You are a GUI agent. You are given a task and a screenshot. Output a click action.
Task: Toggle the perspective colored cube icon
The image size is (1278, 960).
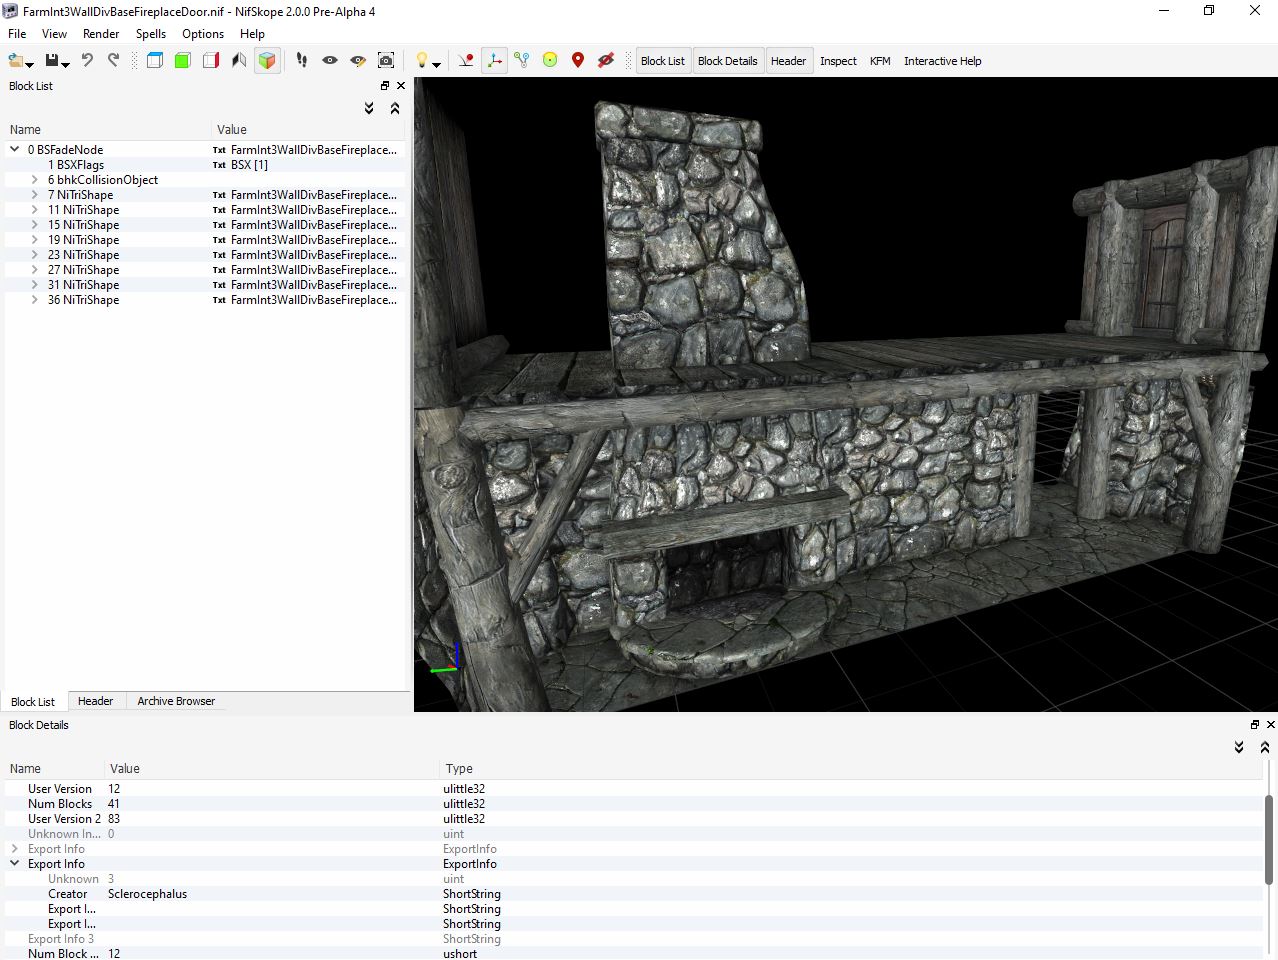(267, 61)
